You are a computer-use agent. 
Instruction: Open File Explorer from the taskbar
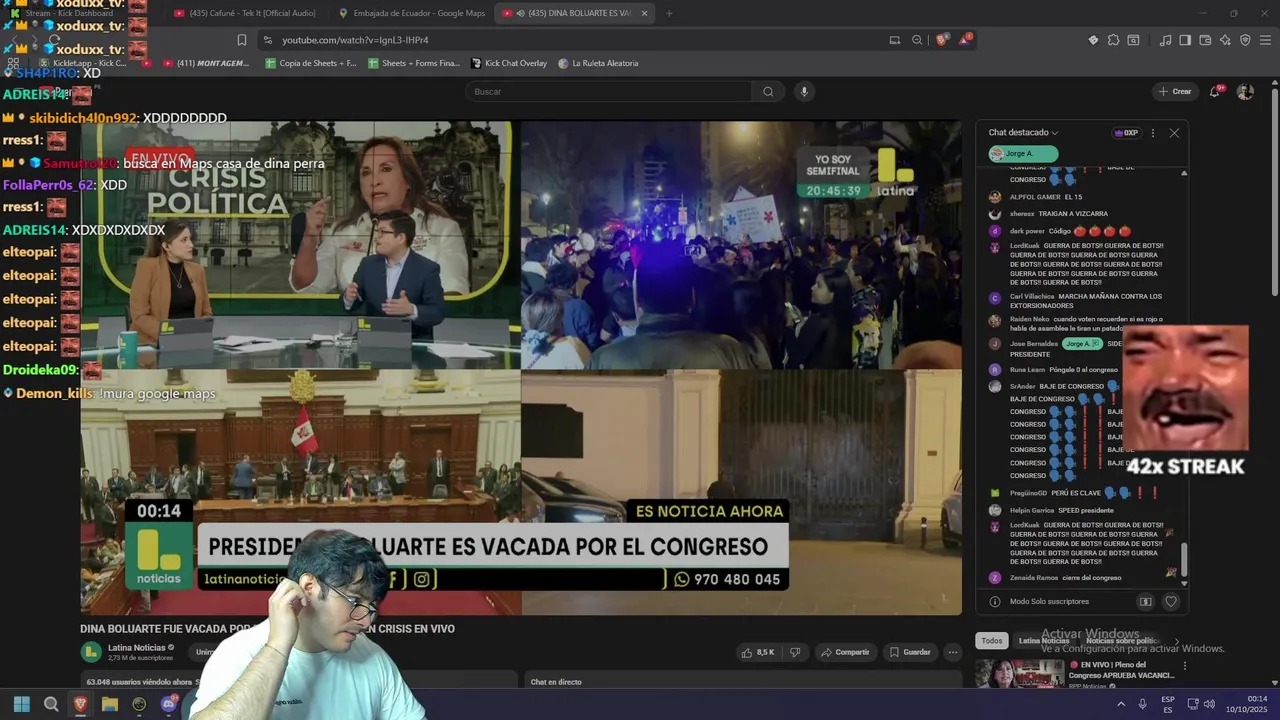tap(110, 704)
